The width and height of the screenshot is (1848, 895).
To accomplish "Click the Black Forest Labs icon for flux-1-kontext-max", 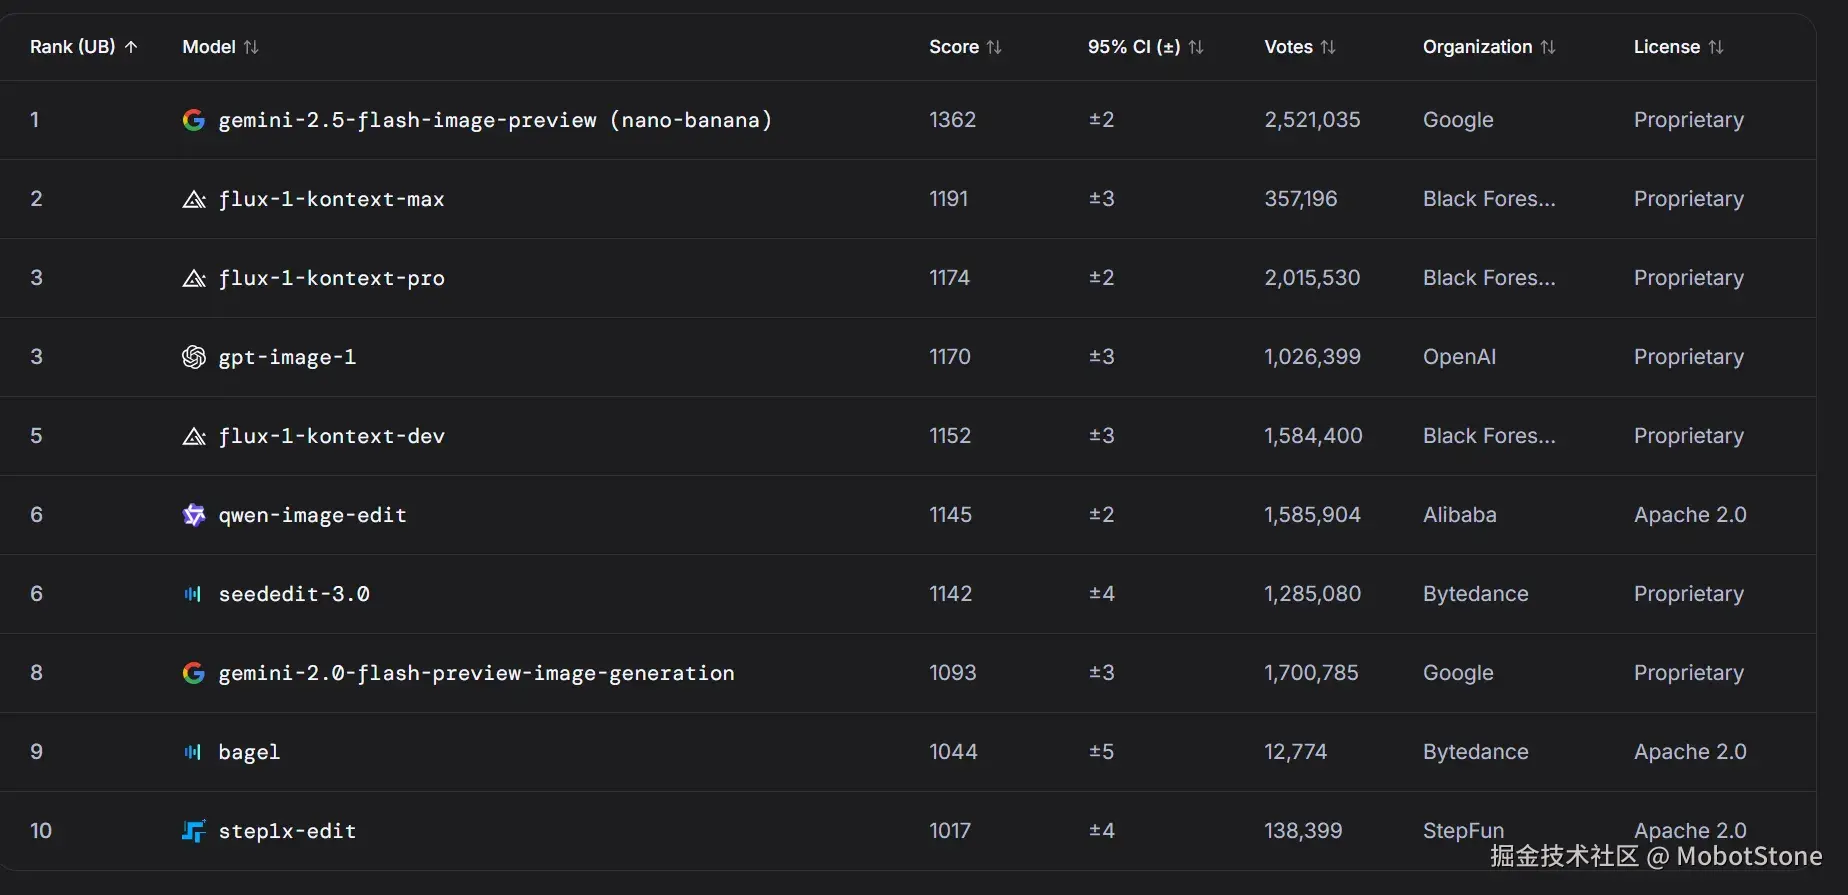I will [194, 199].
